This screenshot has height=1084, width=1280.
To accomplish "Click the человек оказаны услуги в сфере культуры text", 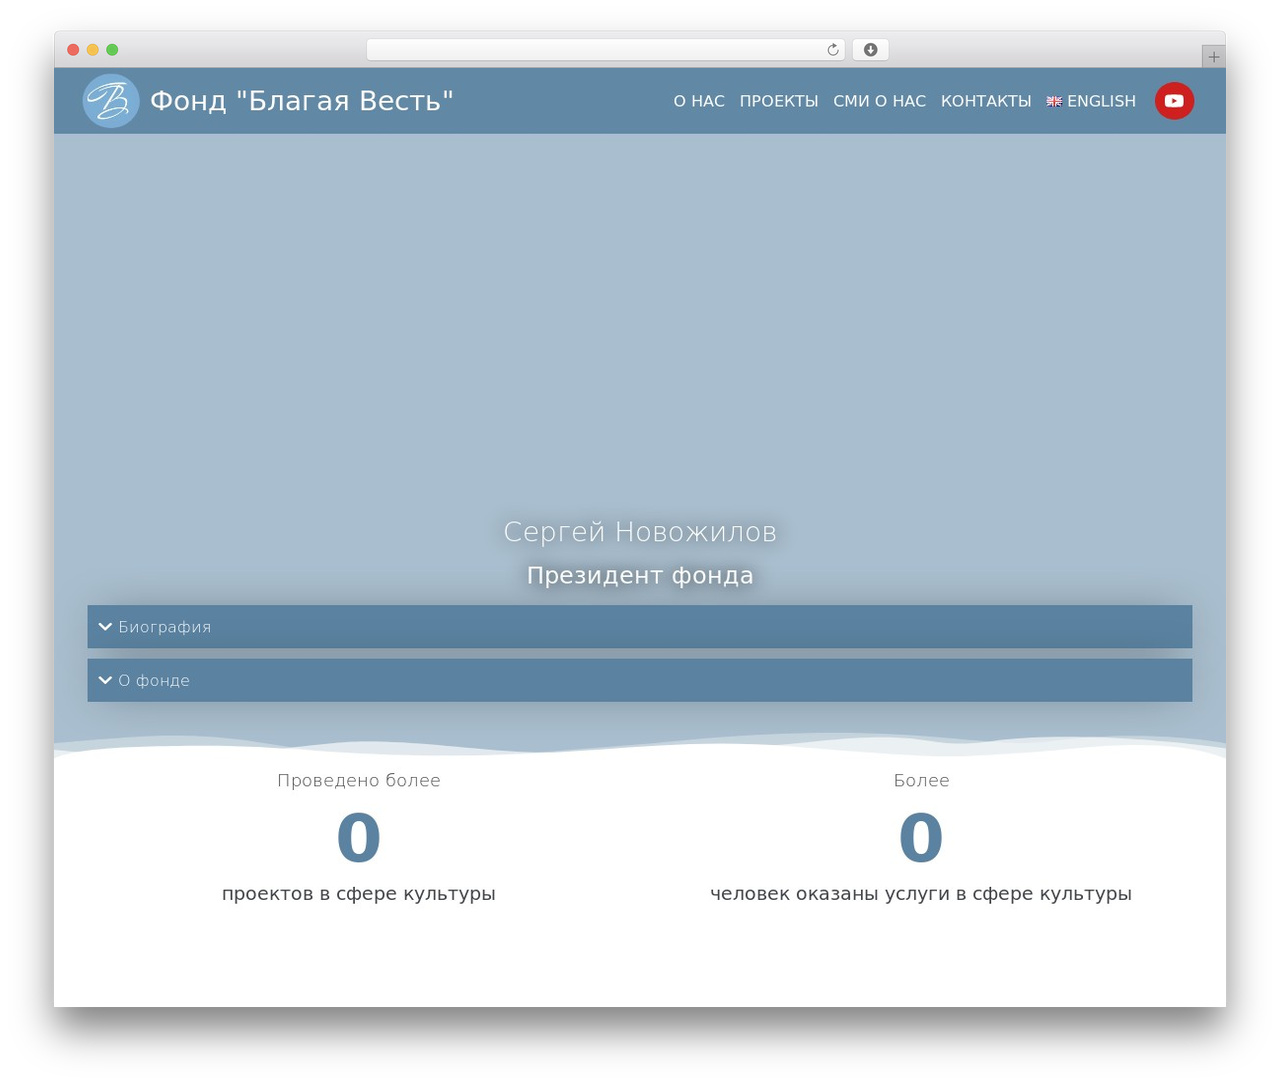I will 921,893.
